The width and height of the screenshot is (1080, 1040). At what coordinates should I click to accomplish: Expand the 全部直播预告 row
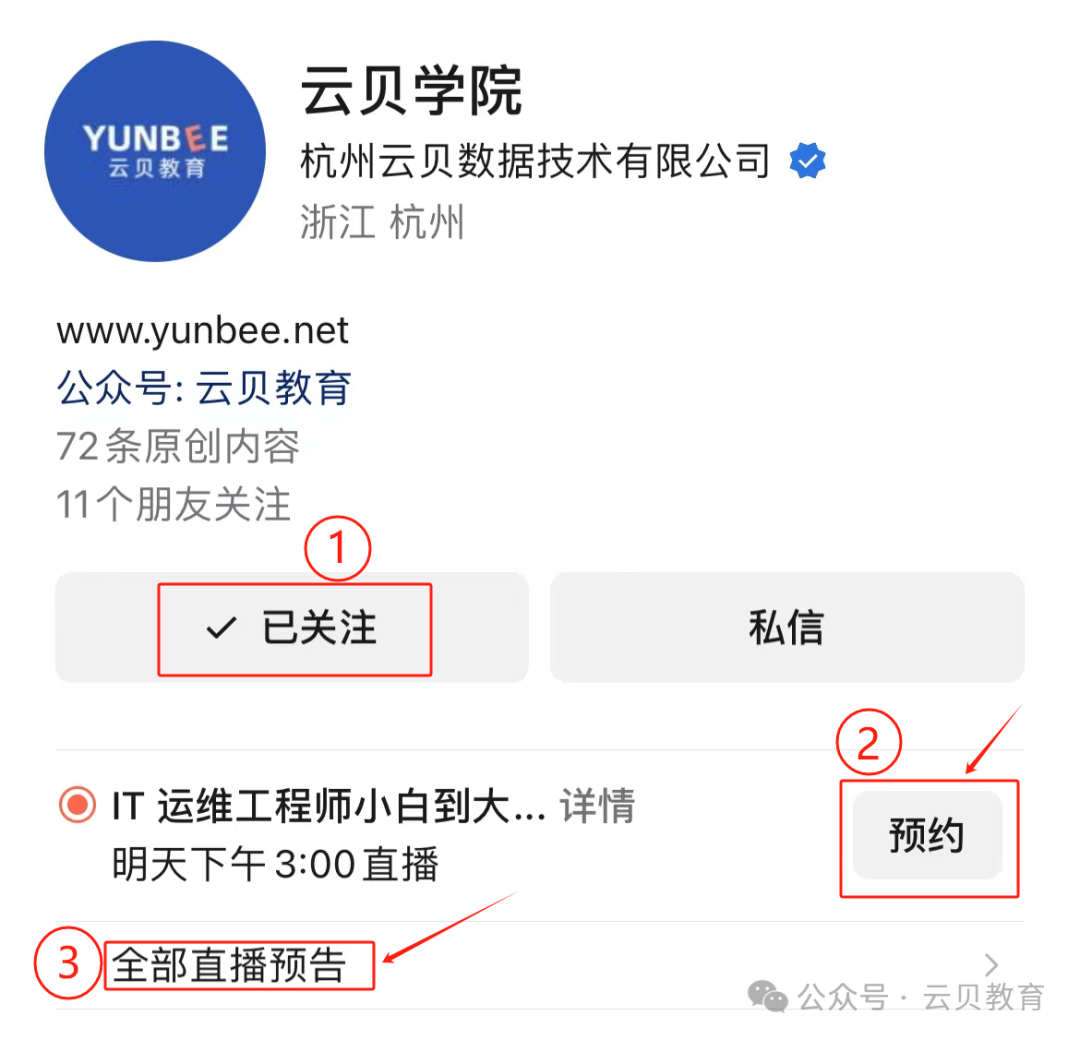point(540,965)
